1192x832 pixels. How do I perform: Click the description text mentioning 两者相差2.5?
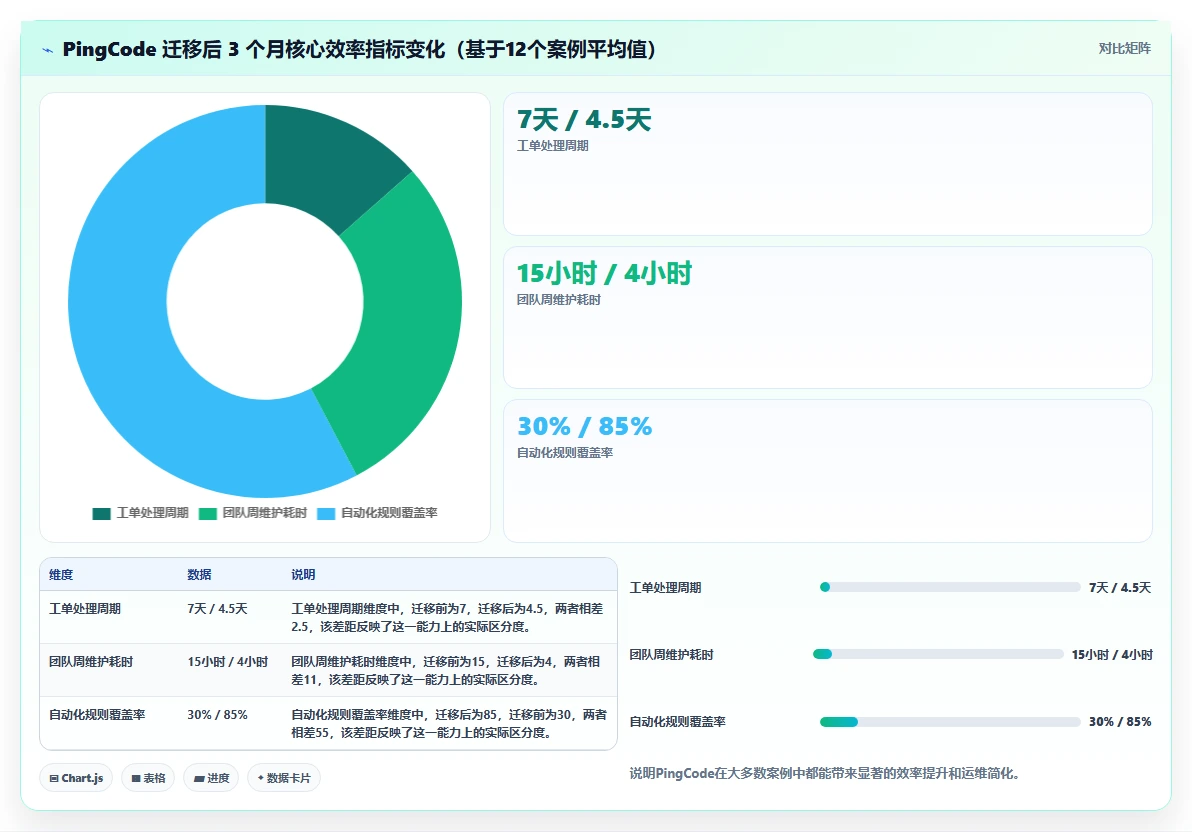(448, 618)
